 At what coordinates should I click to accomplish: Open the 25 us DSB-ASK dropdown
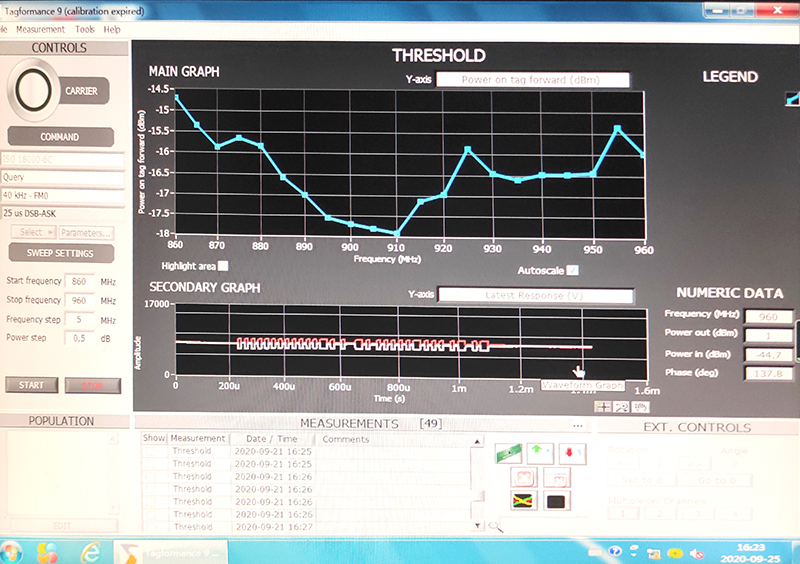63,213
